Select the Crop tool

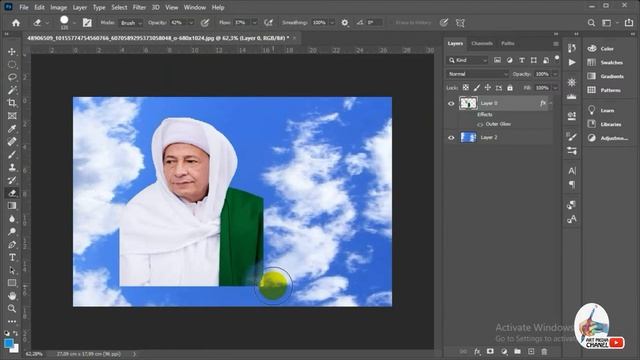[x=12, y=102]
